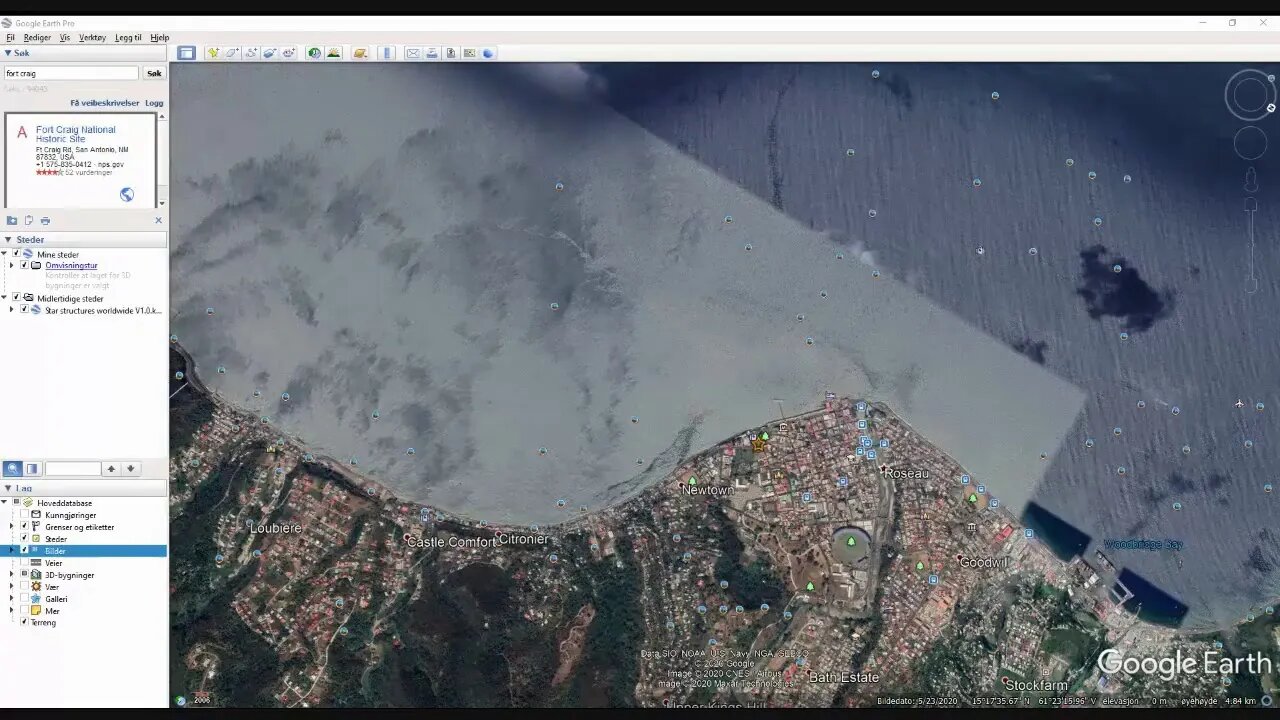
Task: Enable Veier layer checkbox
Action: click(x=24, y=563)
